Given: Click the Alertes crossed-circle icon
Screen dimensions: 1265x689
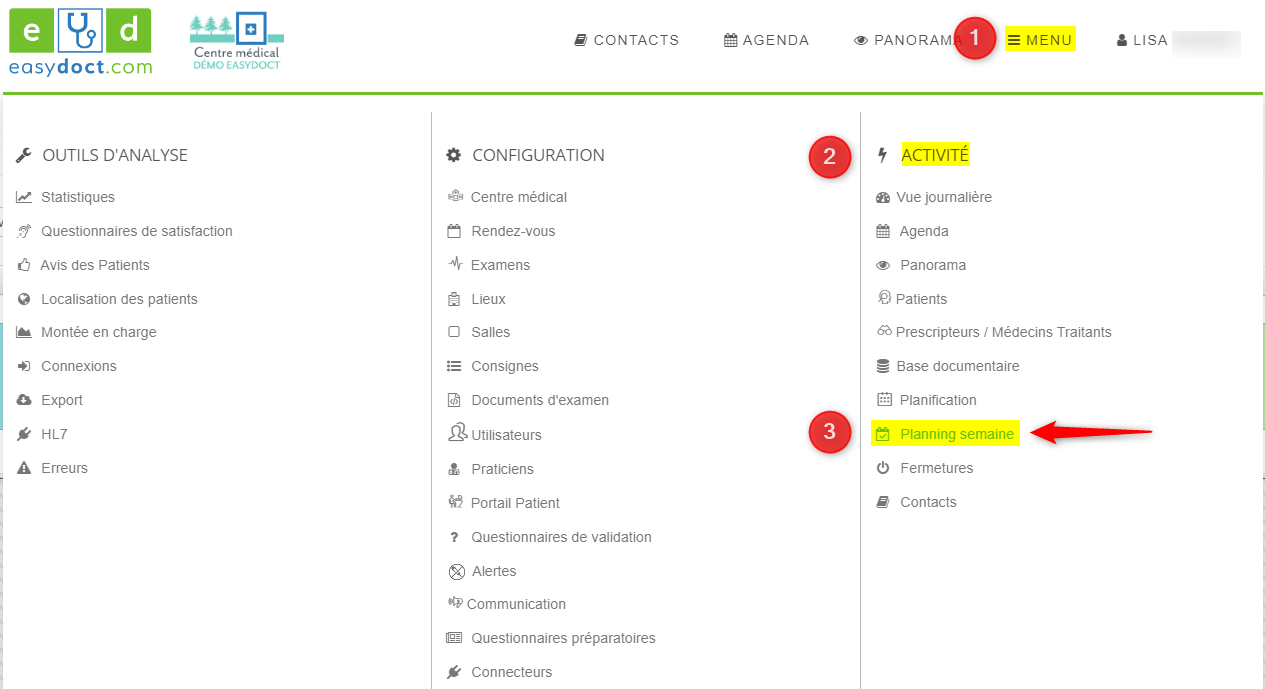Looking at the screenshot, I should (x=456, y=571).
